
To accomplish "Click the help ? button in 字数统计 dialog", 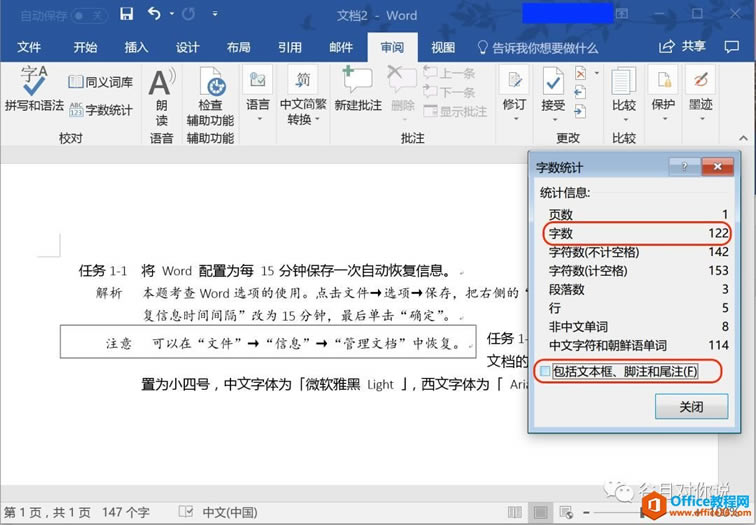I will [685, 166].
